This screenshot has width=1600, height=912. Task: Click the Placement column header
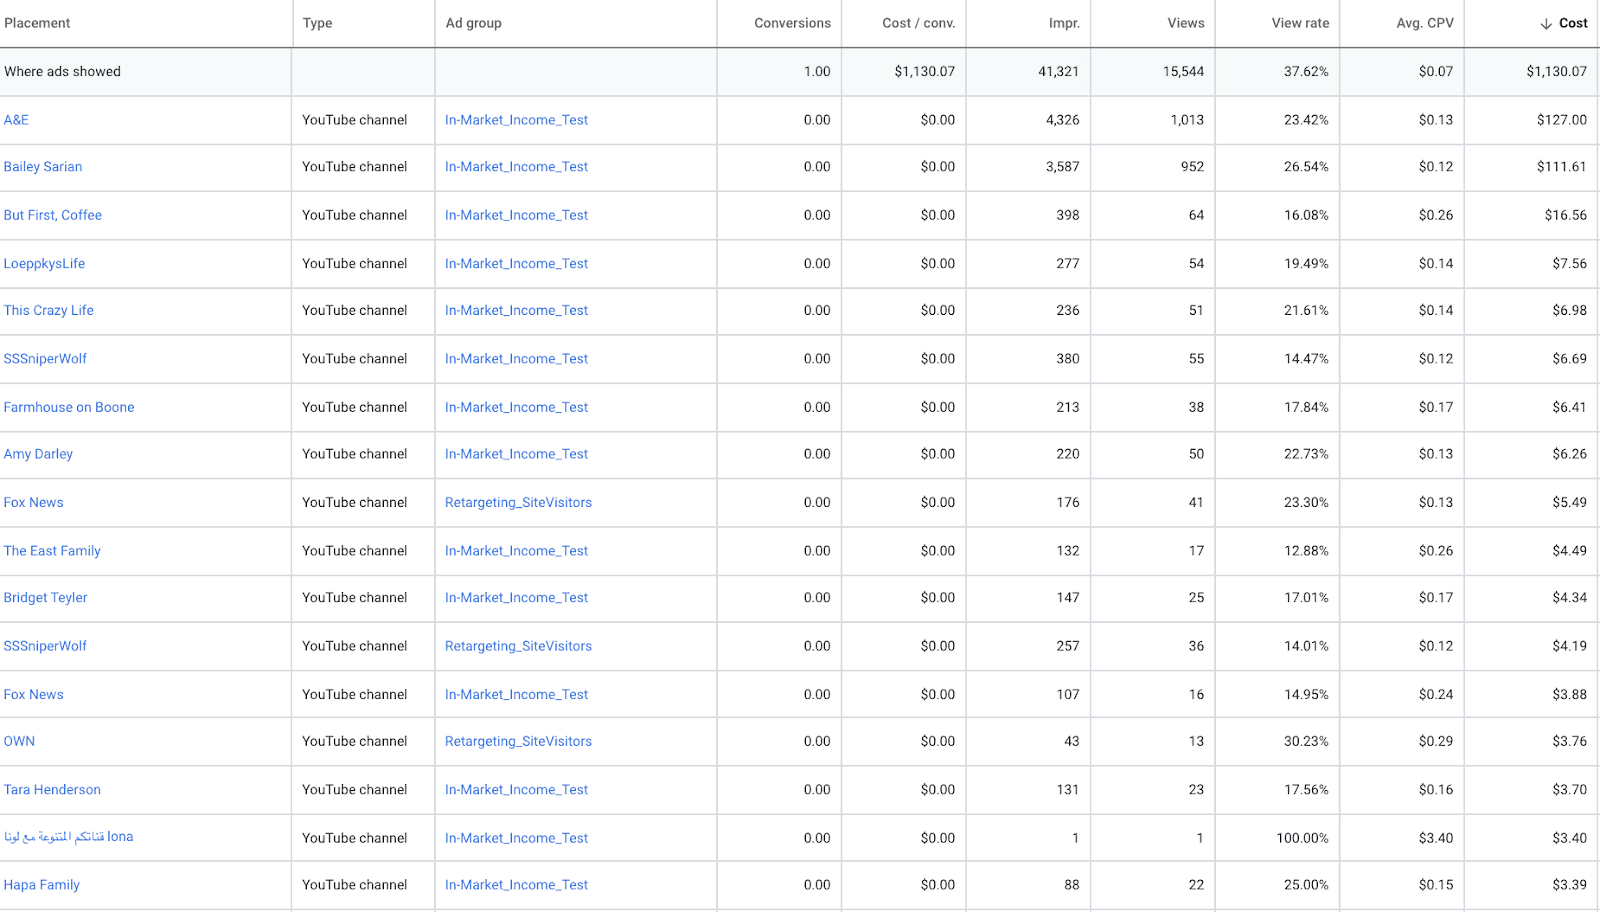37,23
